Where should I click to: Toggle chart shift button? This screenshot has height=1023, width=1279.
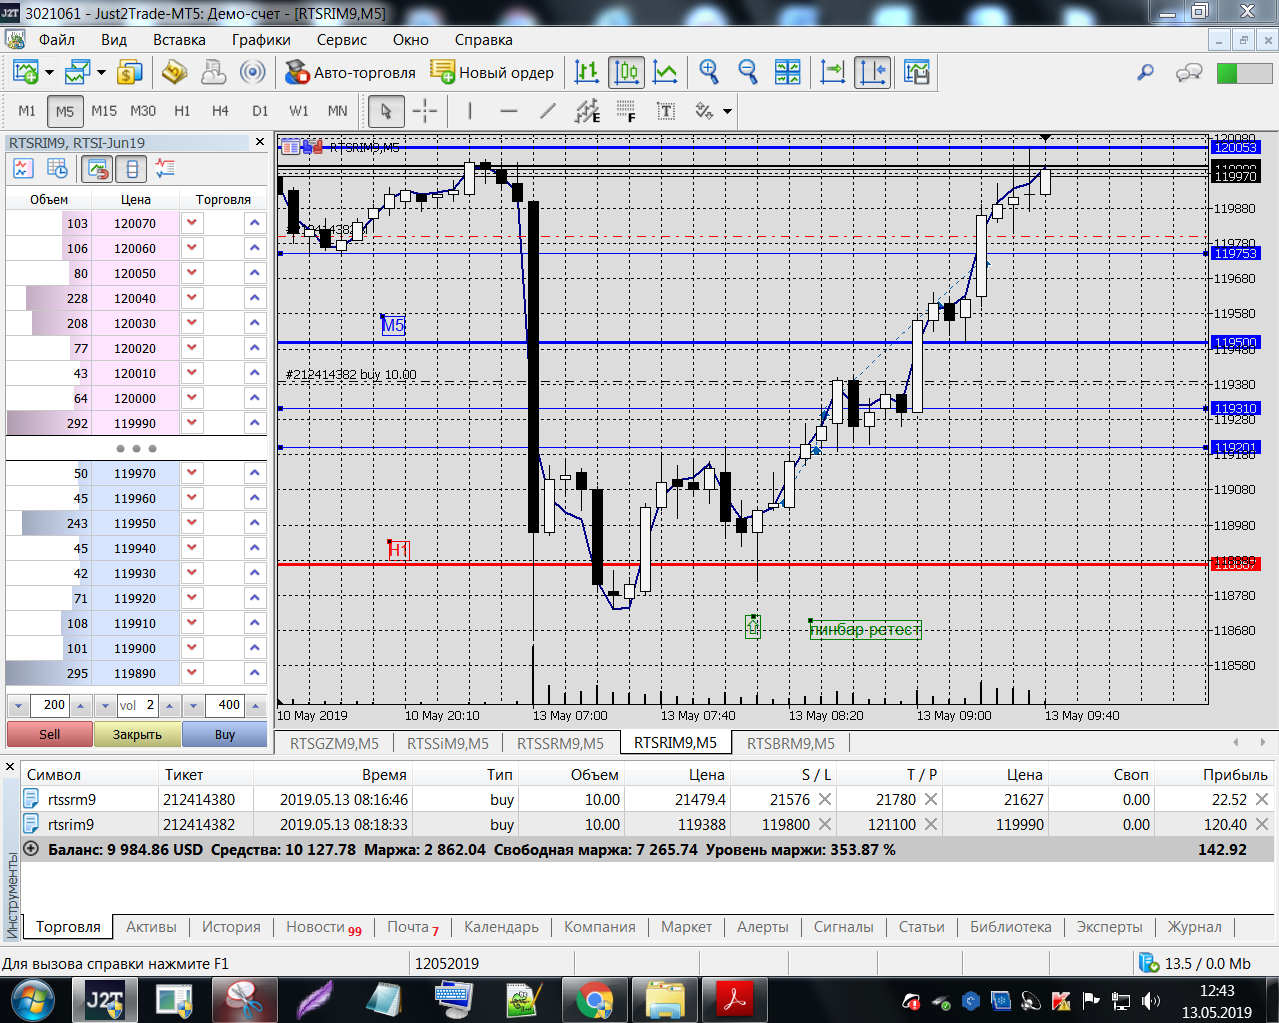(x=873, y=72)
